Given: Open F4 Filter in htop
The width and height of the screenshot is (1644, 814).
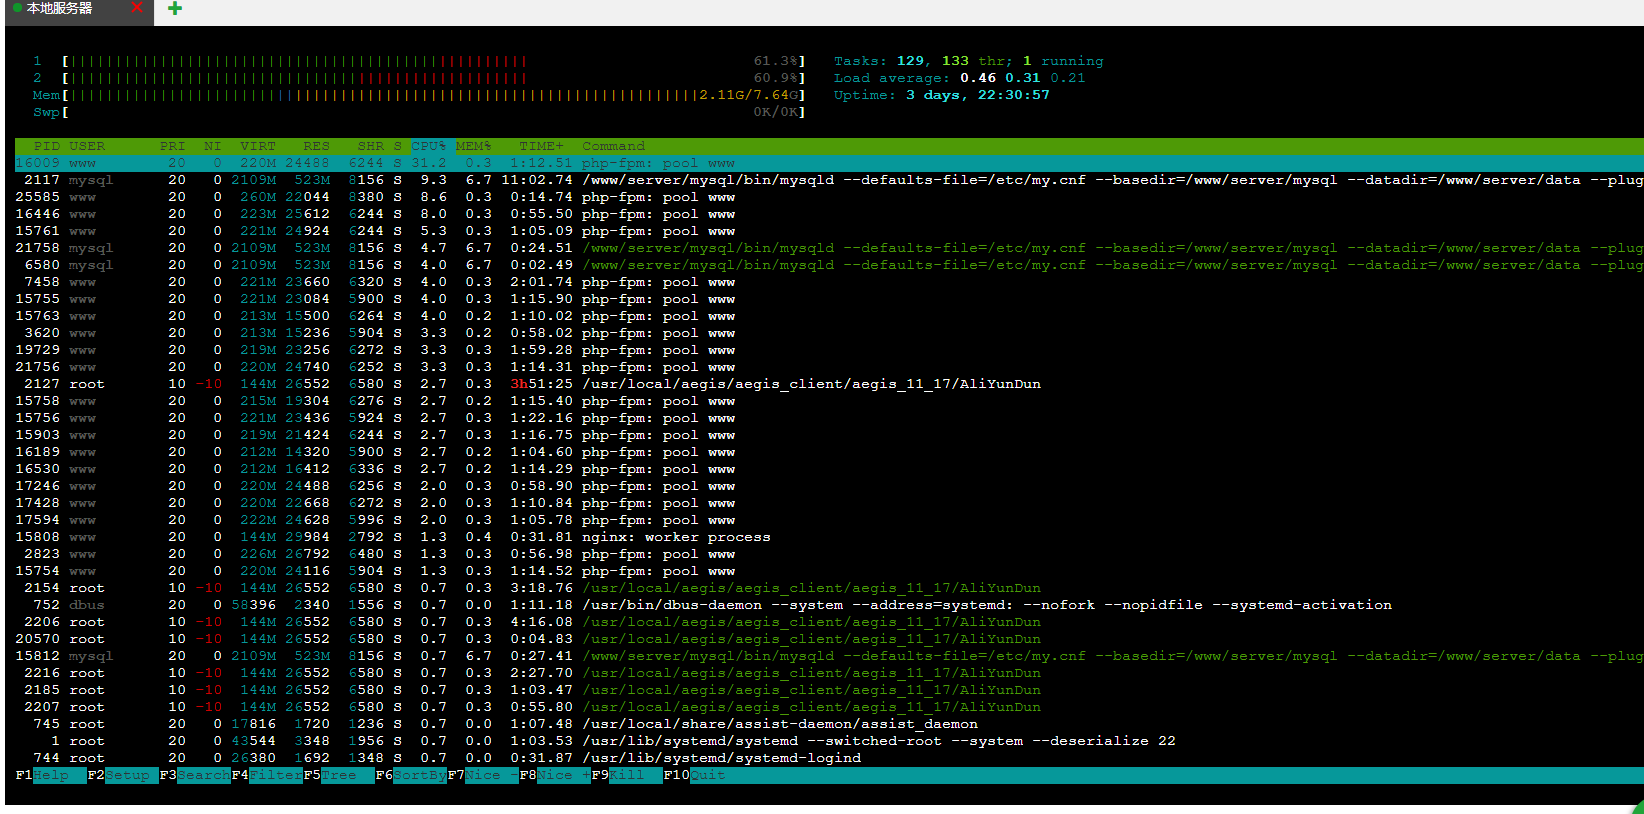Looking at the screenshot, I should coord(267,775).
